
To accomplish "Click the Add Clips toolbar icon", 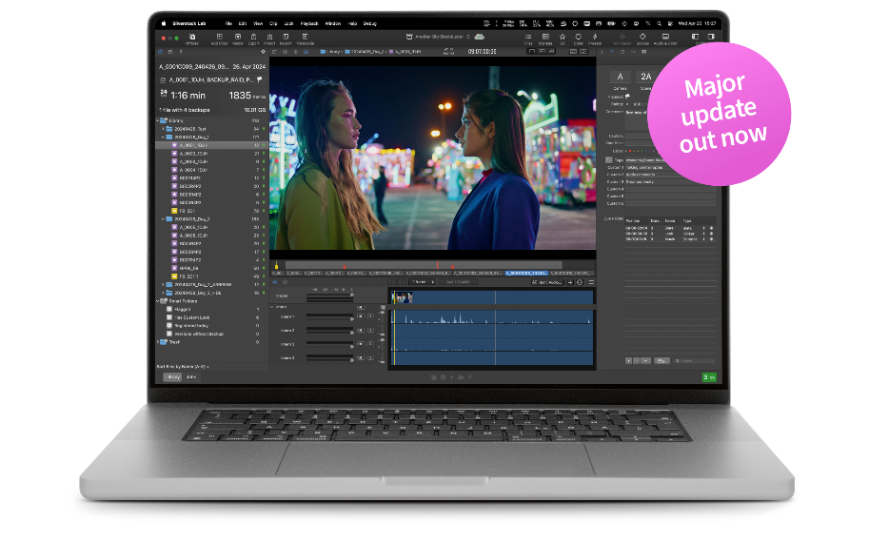I will click(x=219, y=38).
